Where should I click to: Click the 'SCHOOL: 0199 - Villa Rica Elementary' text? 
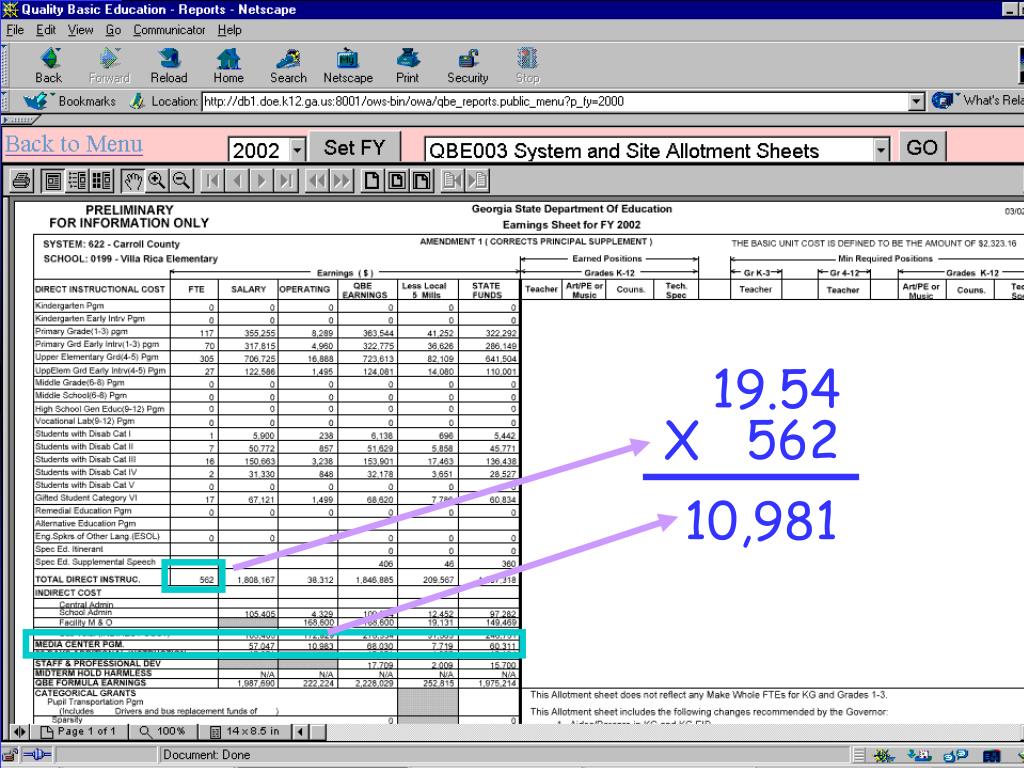[x=131, y=259]
